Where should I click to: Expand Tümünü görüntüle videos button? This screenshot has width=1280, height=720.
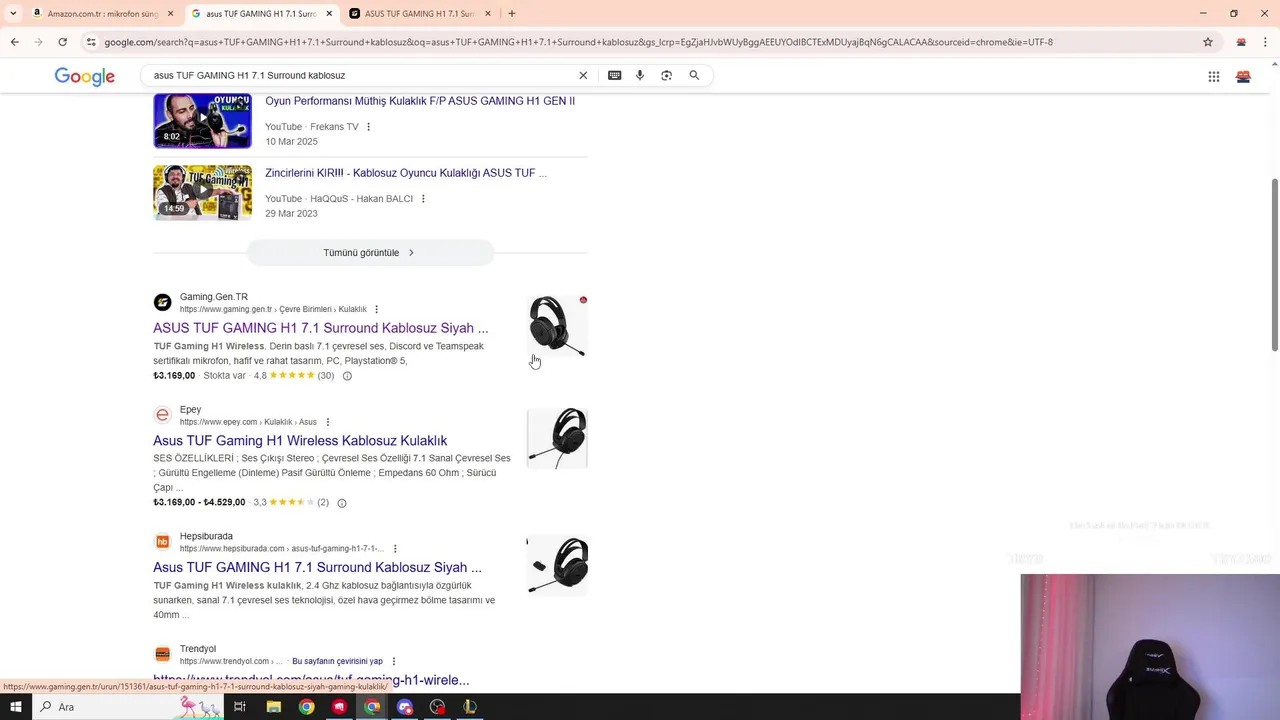[x=370, y=253]
